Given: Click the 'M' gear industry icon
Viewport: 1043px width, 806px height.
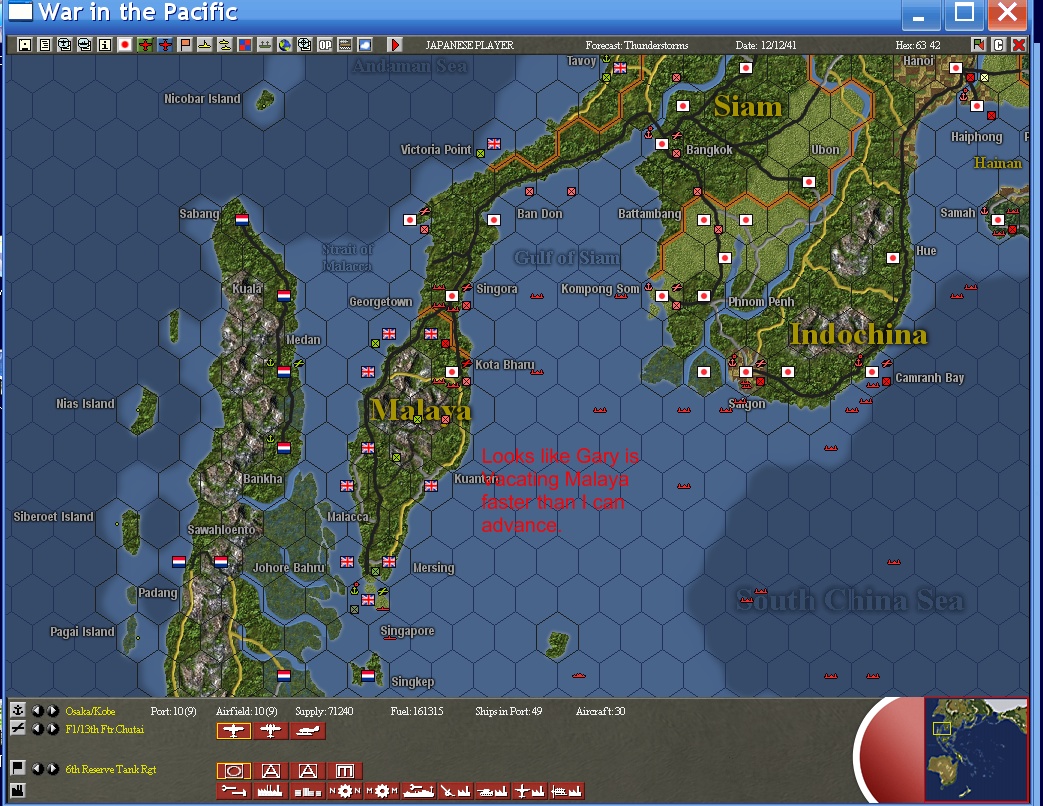Looking at the screenshot, I should pyautogui.click(x=382, y=791).
